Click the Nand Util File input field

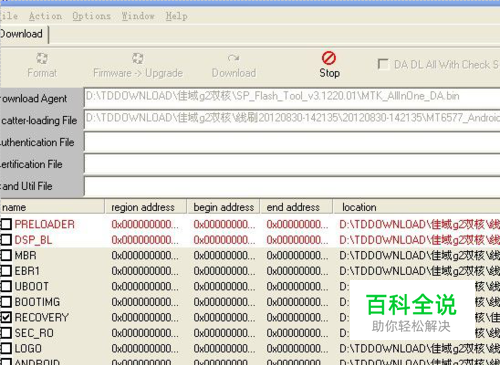point(292,186)
